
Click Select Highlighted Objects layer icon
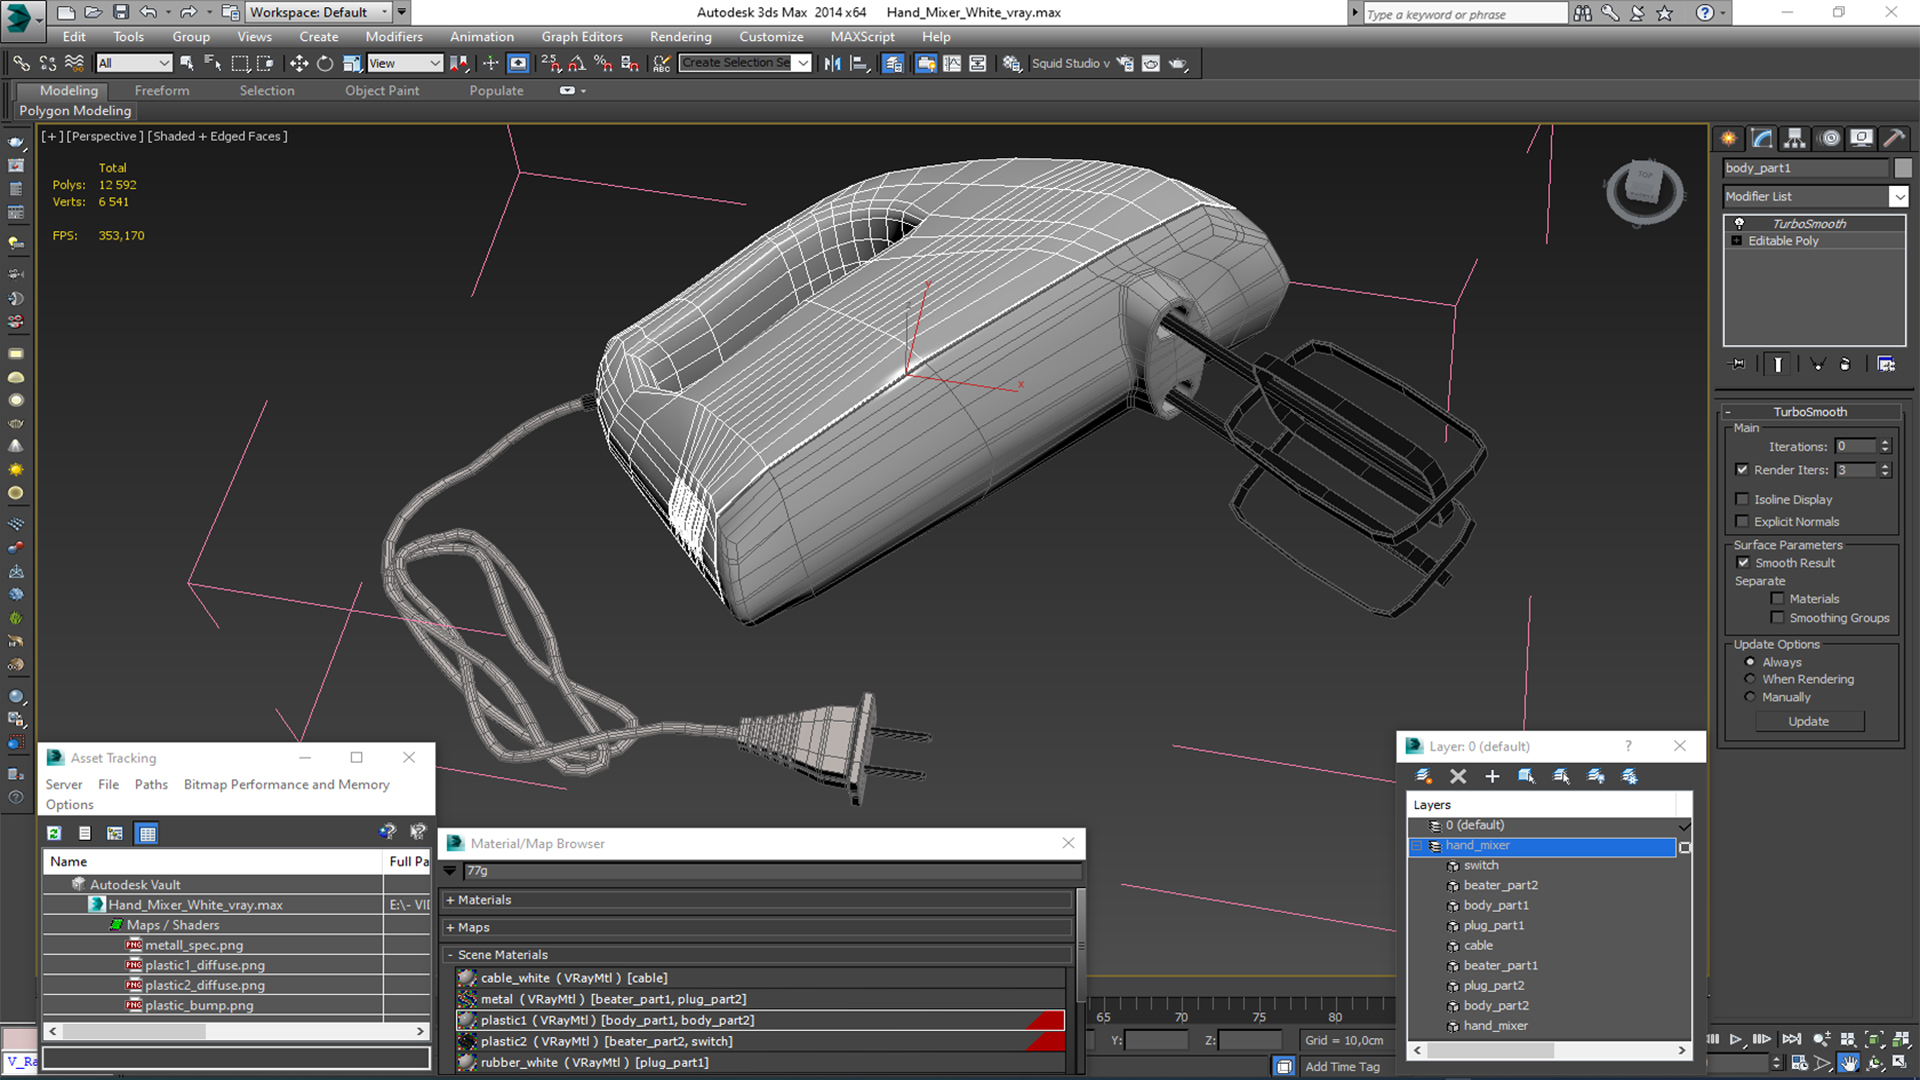[1527, 776]
